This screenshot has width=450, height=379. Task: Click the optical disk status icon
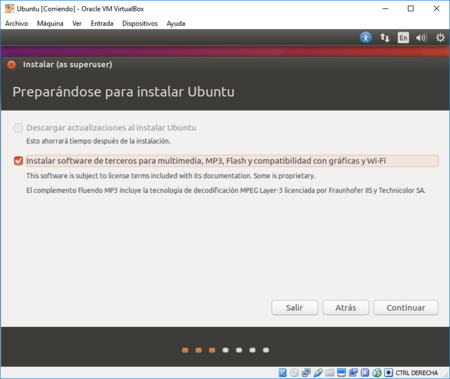coord(294,372)
